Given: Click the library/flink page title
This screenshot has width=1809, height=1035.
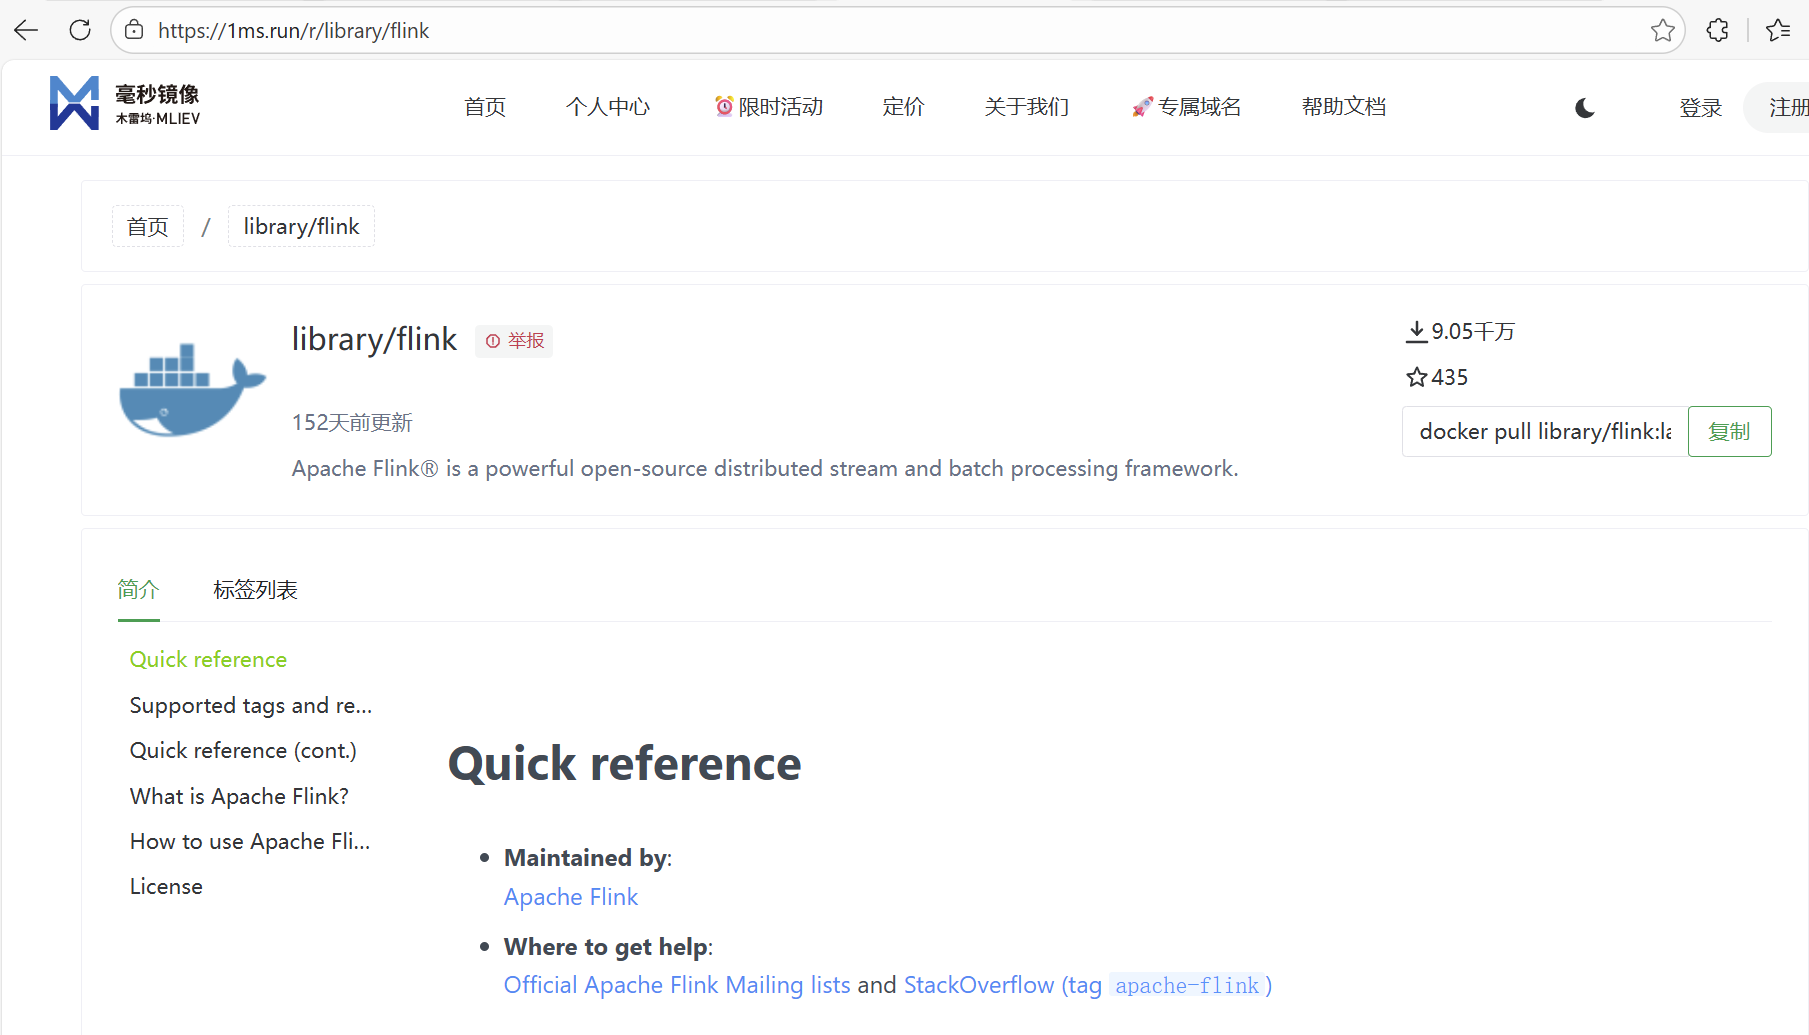Looking at the screenshot, I should 374,340.
